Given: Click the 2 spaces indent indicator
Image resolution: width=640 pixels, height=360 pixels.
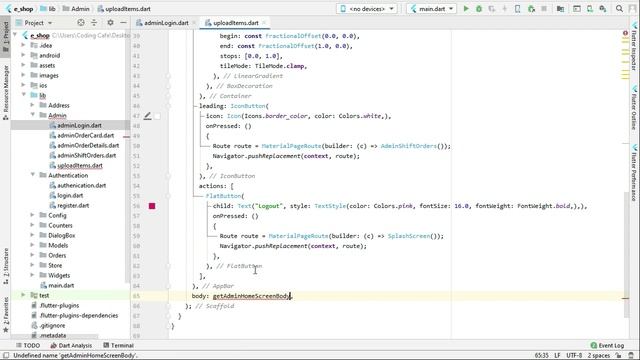Looking at the screenshot, I should coord(599,356).
